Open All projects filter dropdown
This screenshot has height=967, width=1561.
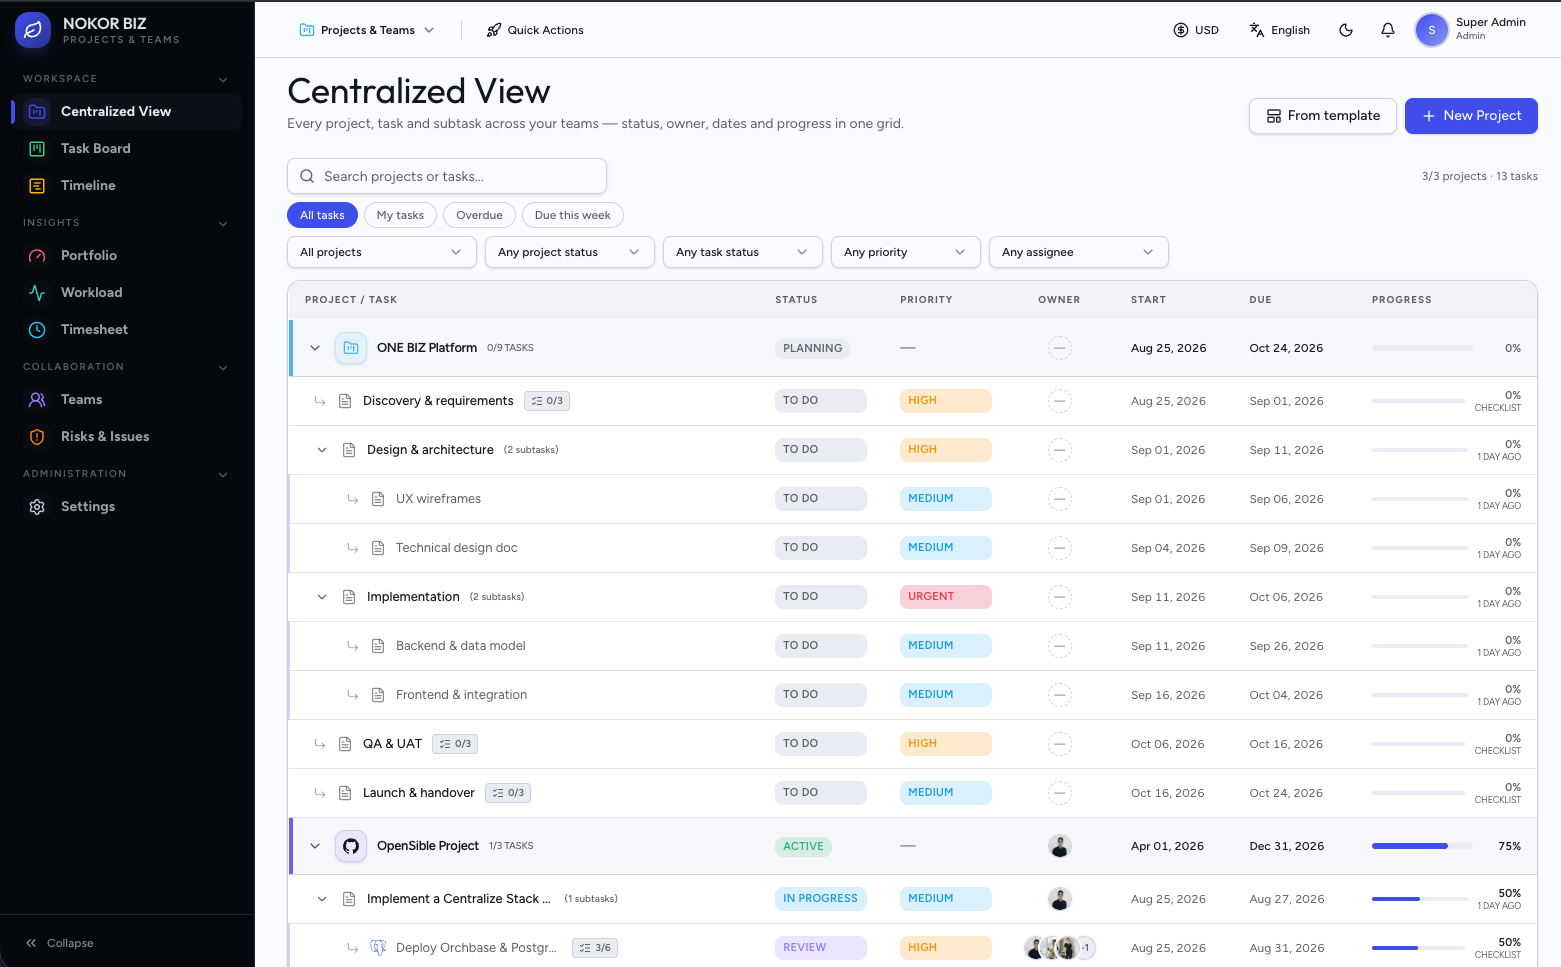[381, 252]
